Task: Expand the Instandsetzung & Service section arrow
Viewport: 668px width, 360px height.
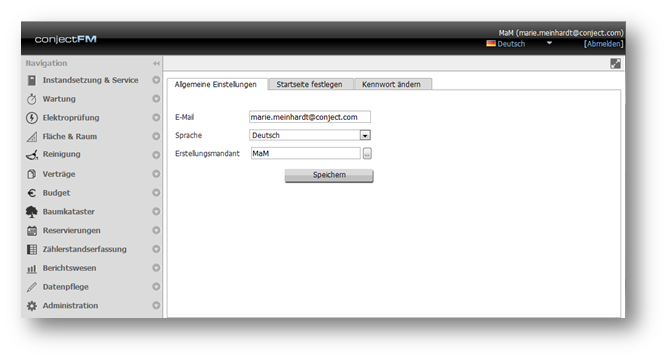Action: pyautogui.click(x=156, y=80)
